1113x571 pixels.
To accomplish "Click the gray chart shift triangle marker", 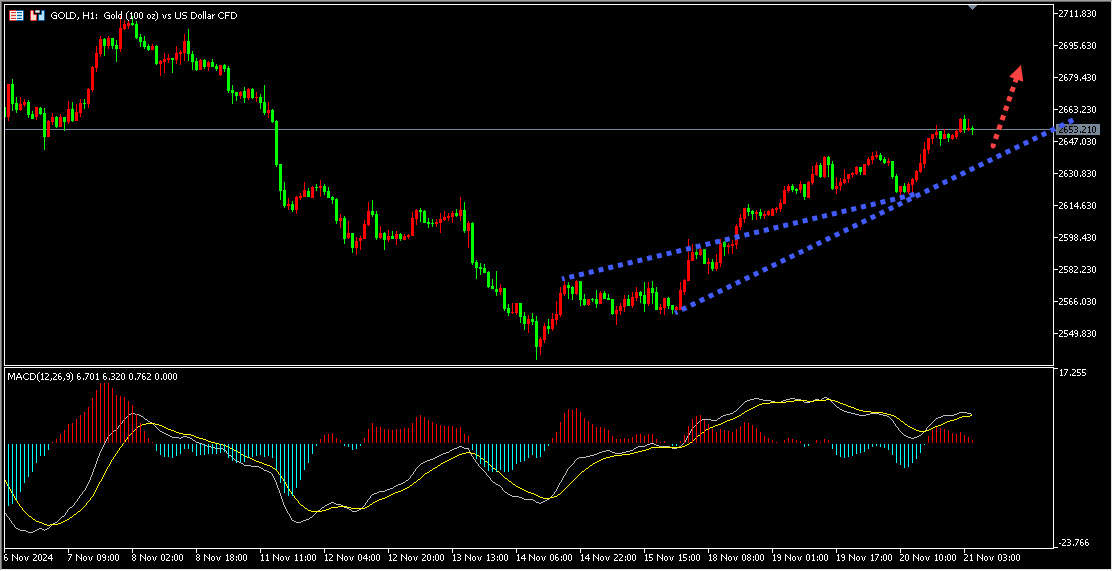I will pos(973,7).
